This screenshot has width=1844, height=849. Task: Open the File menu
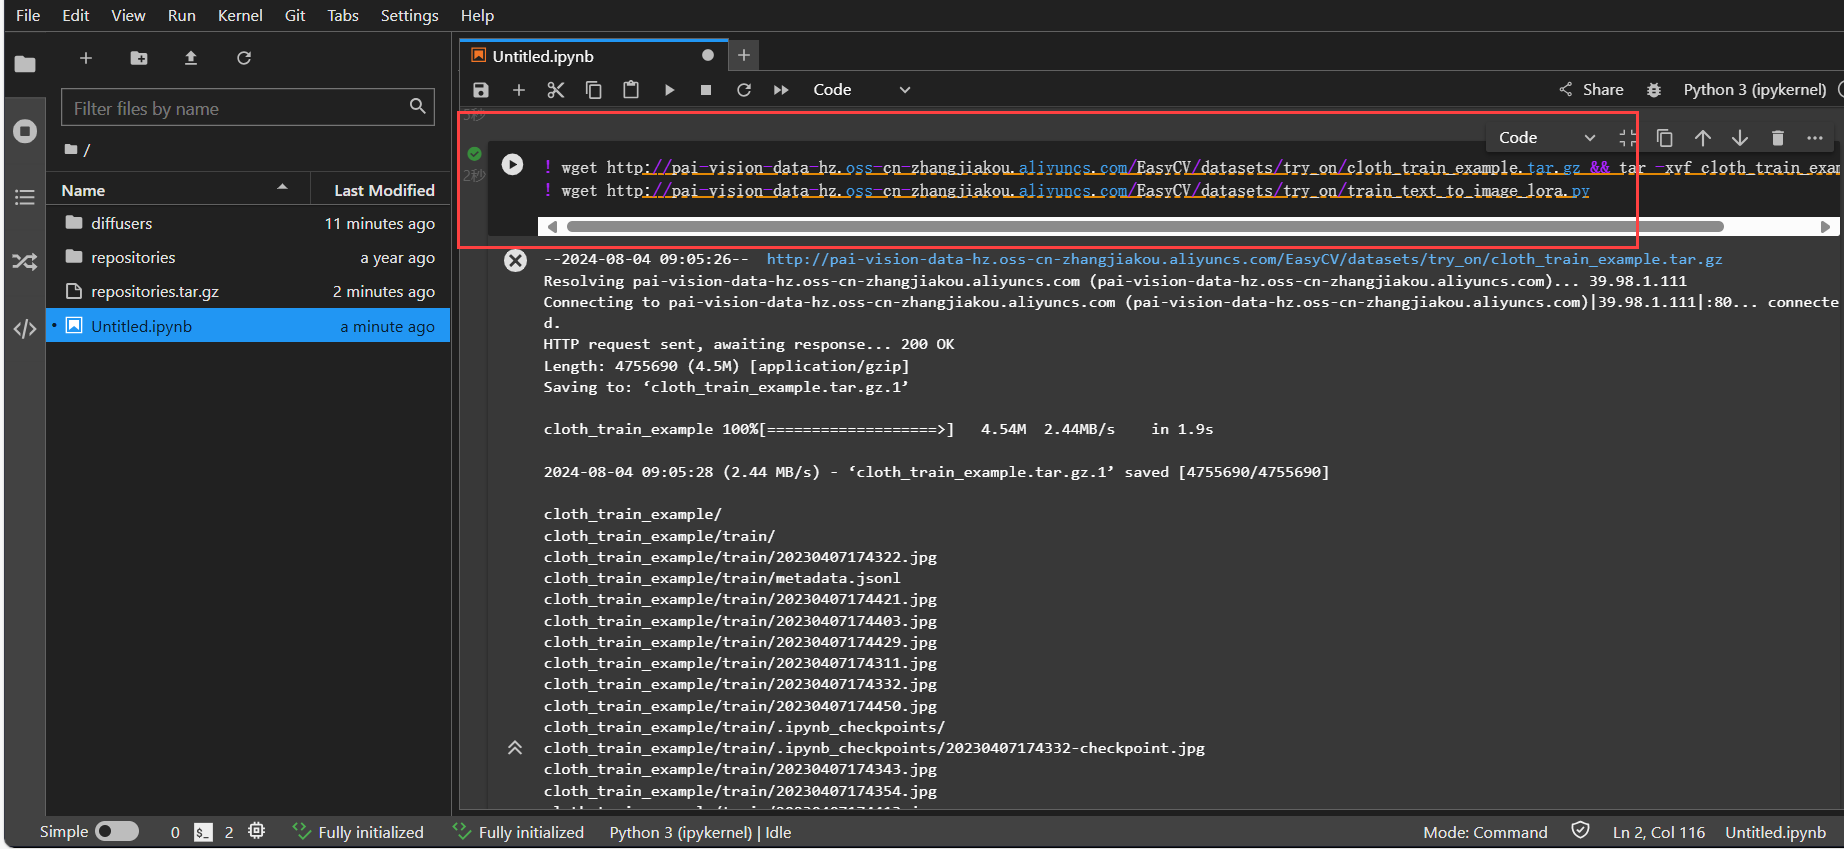tap(28, 15)
